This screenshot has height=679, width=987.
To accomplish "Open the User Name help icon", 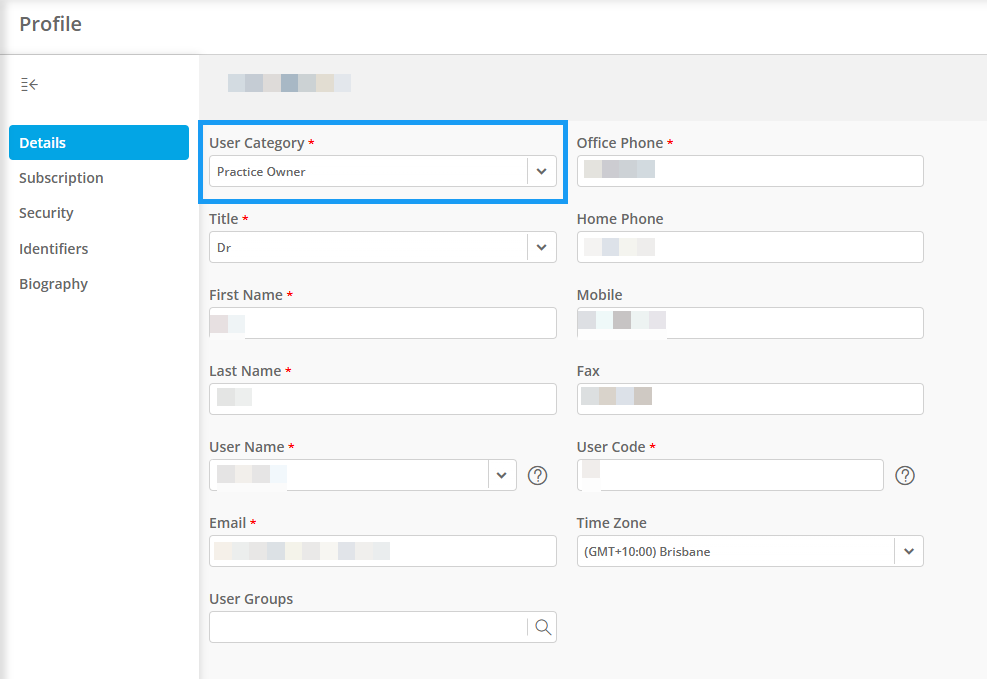I will [x=538, y=476].
